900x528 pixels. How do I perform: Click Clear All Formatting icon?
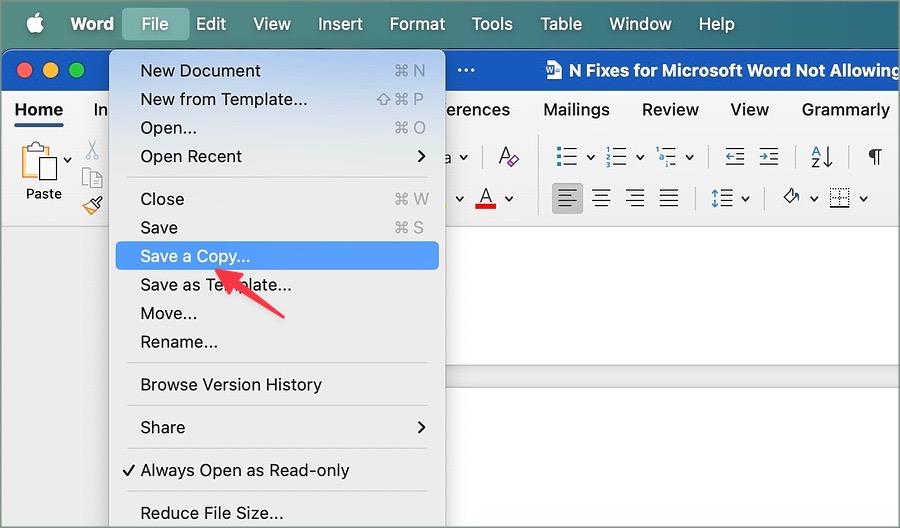pyautogui.click(x=508, y=156)
